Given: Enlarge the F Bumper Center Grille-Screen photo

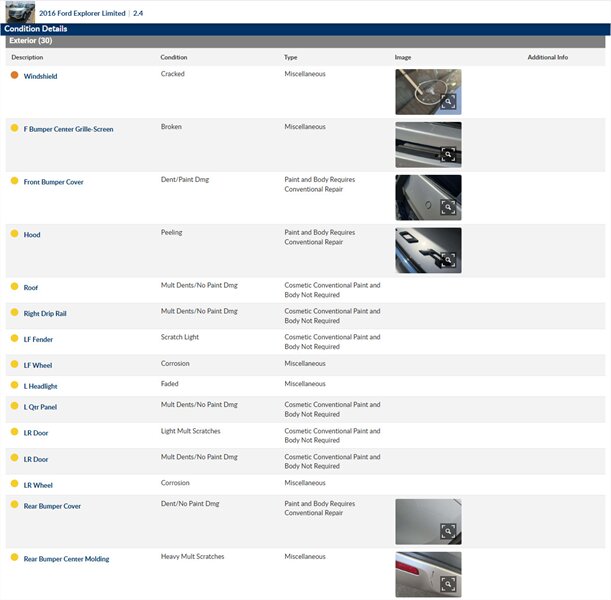Looking at the screenshot, I should coord(449,155).
